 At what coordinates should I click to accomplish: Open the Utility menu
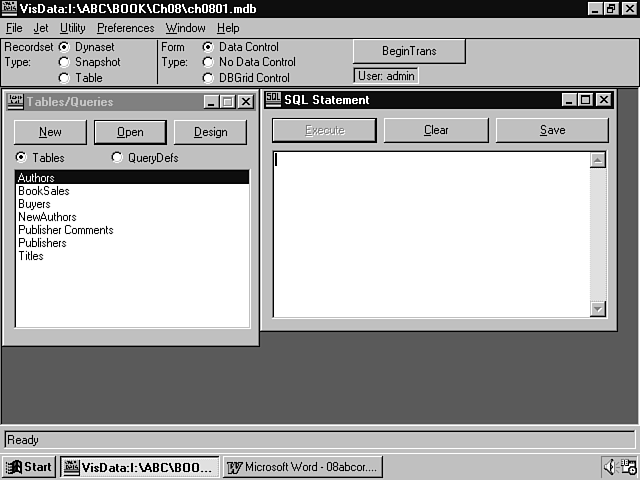(x=73, y=28)
